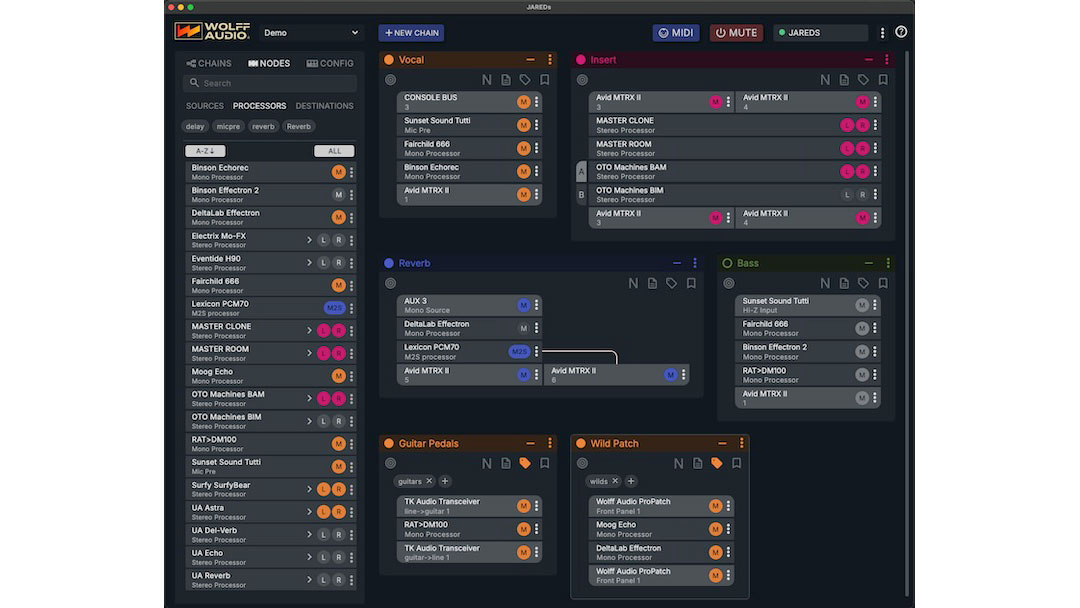Open the notes icon in Vocal chain
This screenshot has height=608, width=1080.
506,80
